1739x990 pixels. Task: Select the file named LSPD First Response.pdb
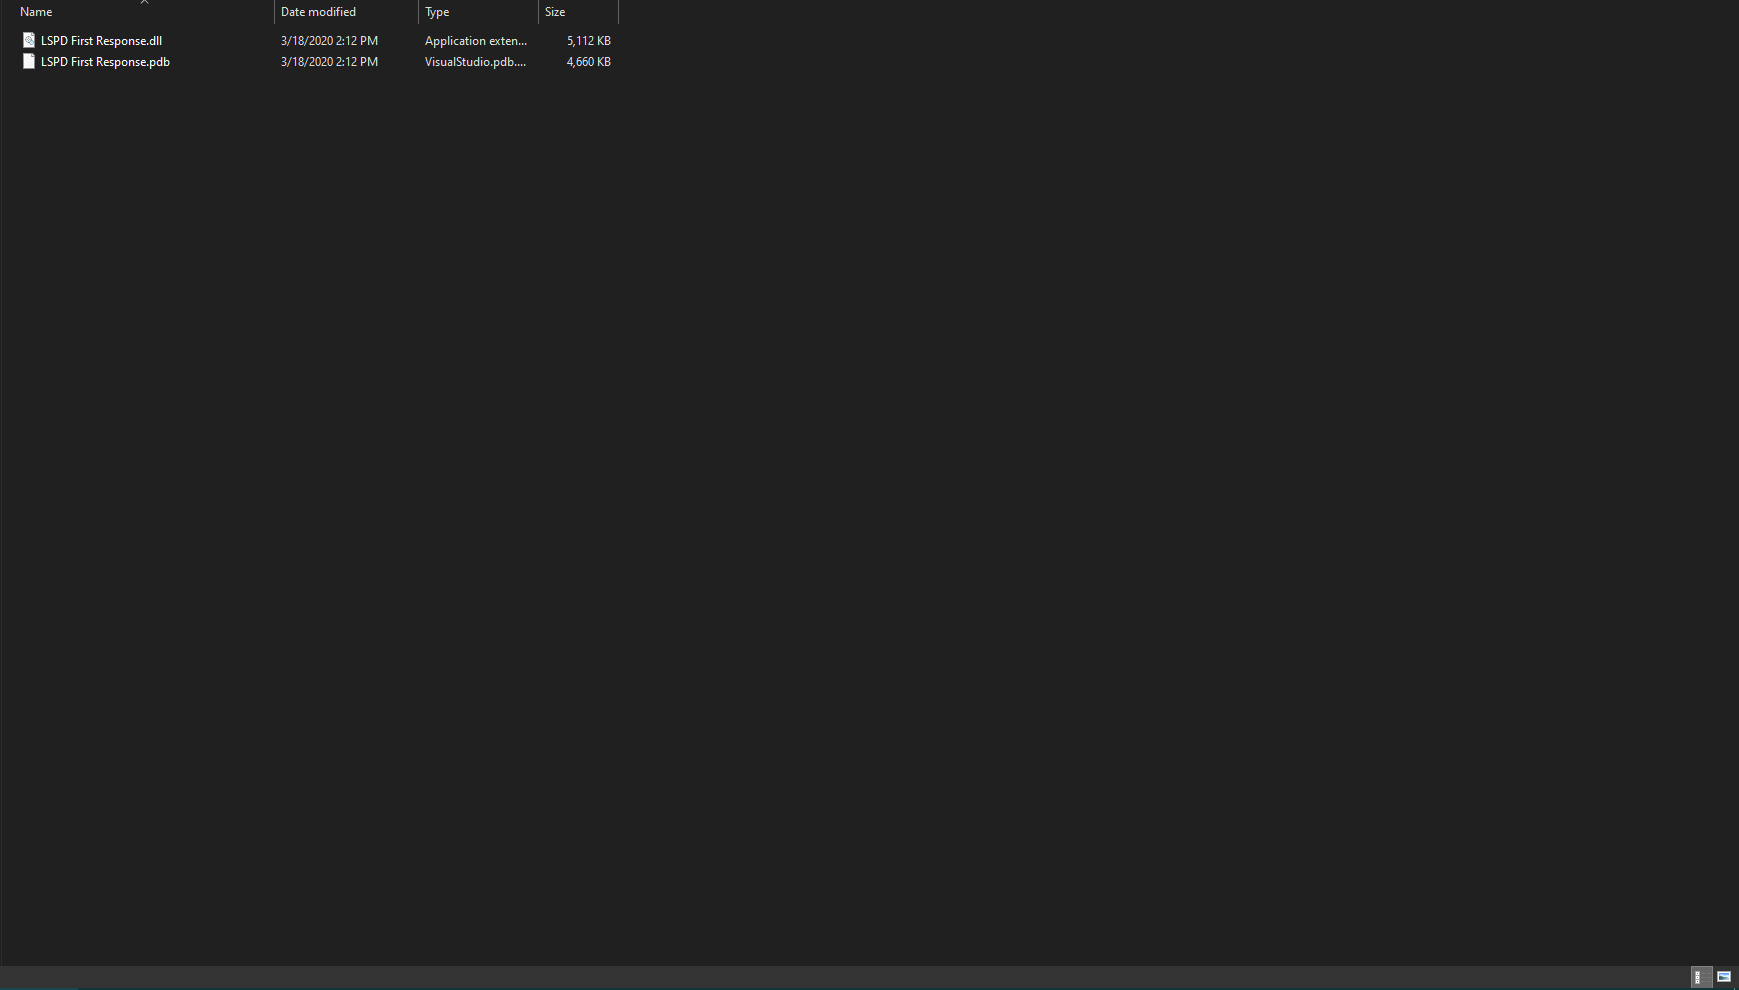click(x=105, y=62)
